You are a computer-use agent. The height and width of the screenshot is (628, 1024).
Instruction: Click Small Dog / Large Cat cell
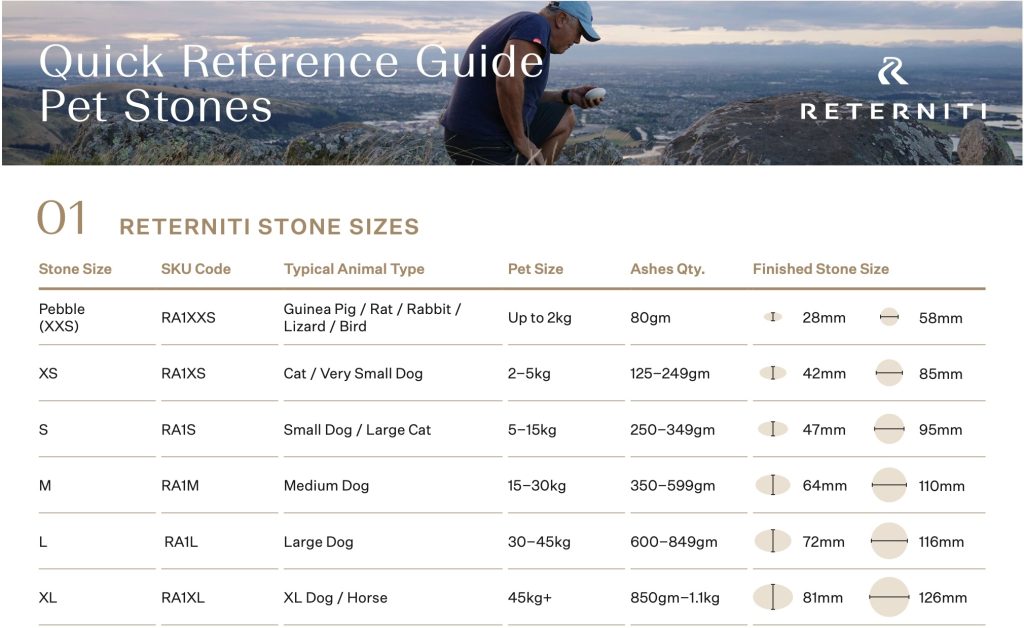[x=357, y=430]
